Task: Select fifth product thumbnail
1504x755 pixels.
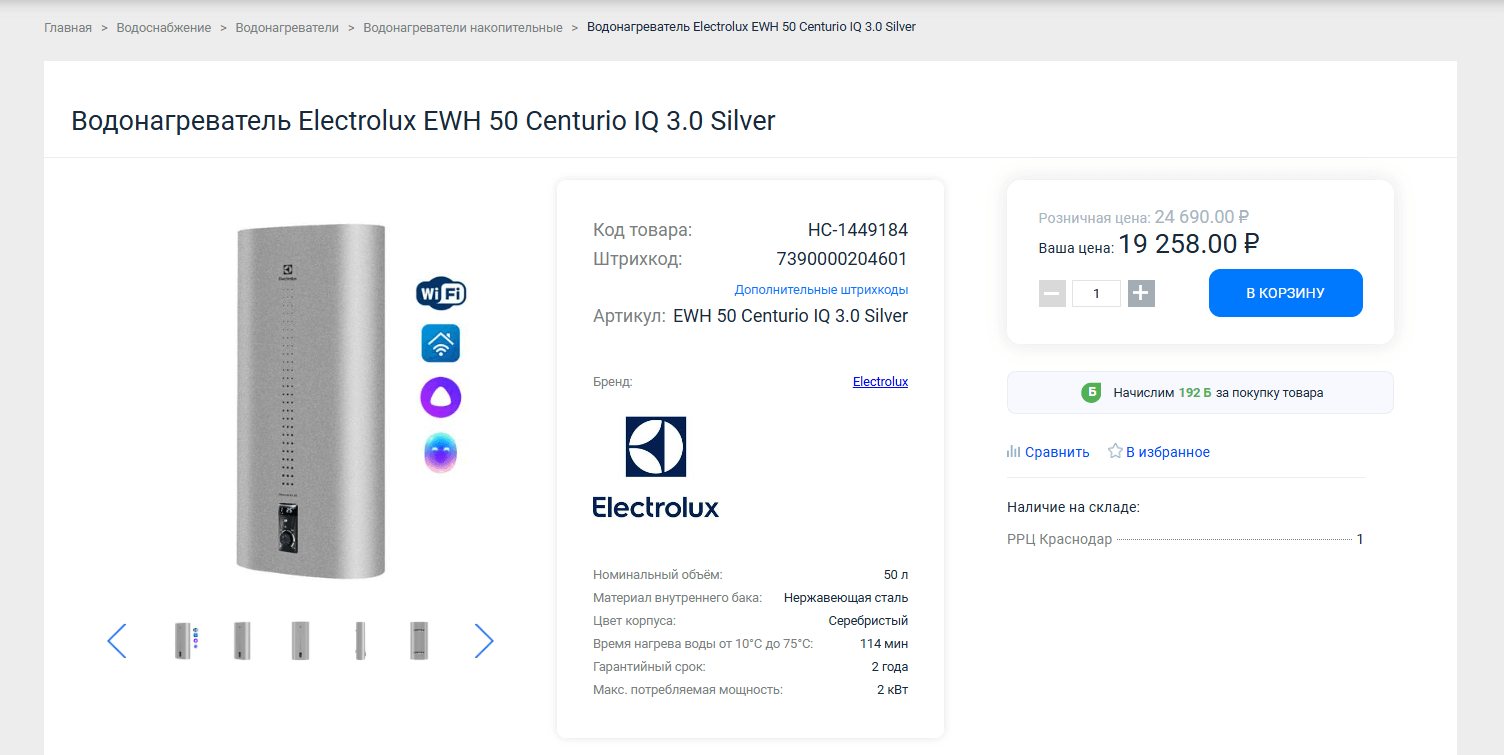Action: (420, 641)
